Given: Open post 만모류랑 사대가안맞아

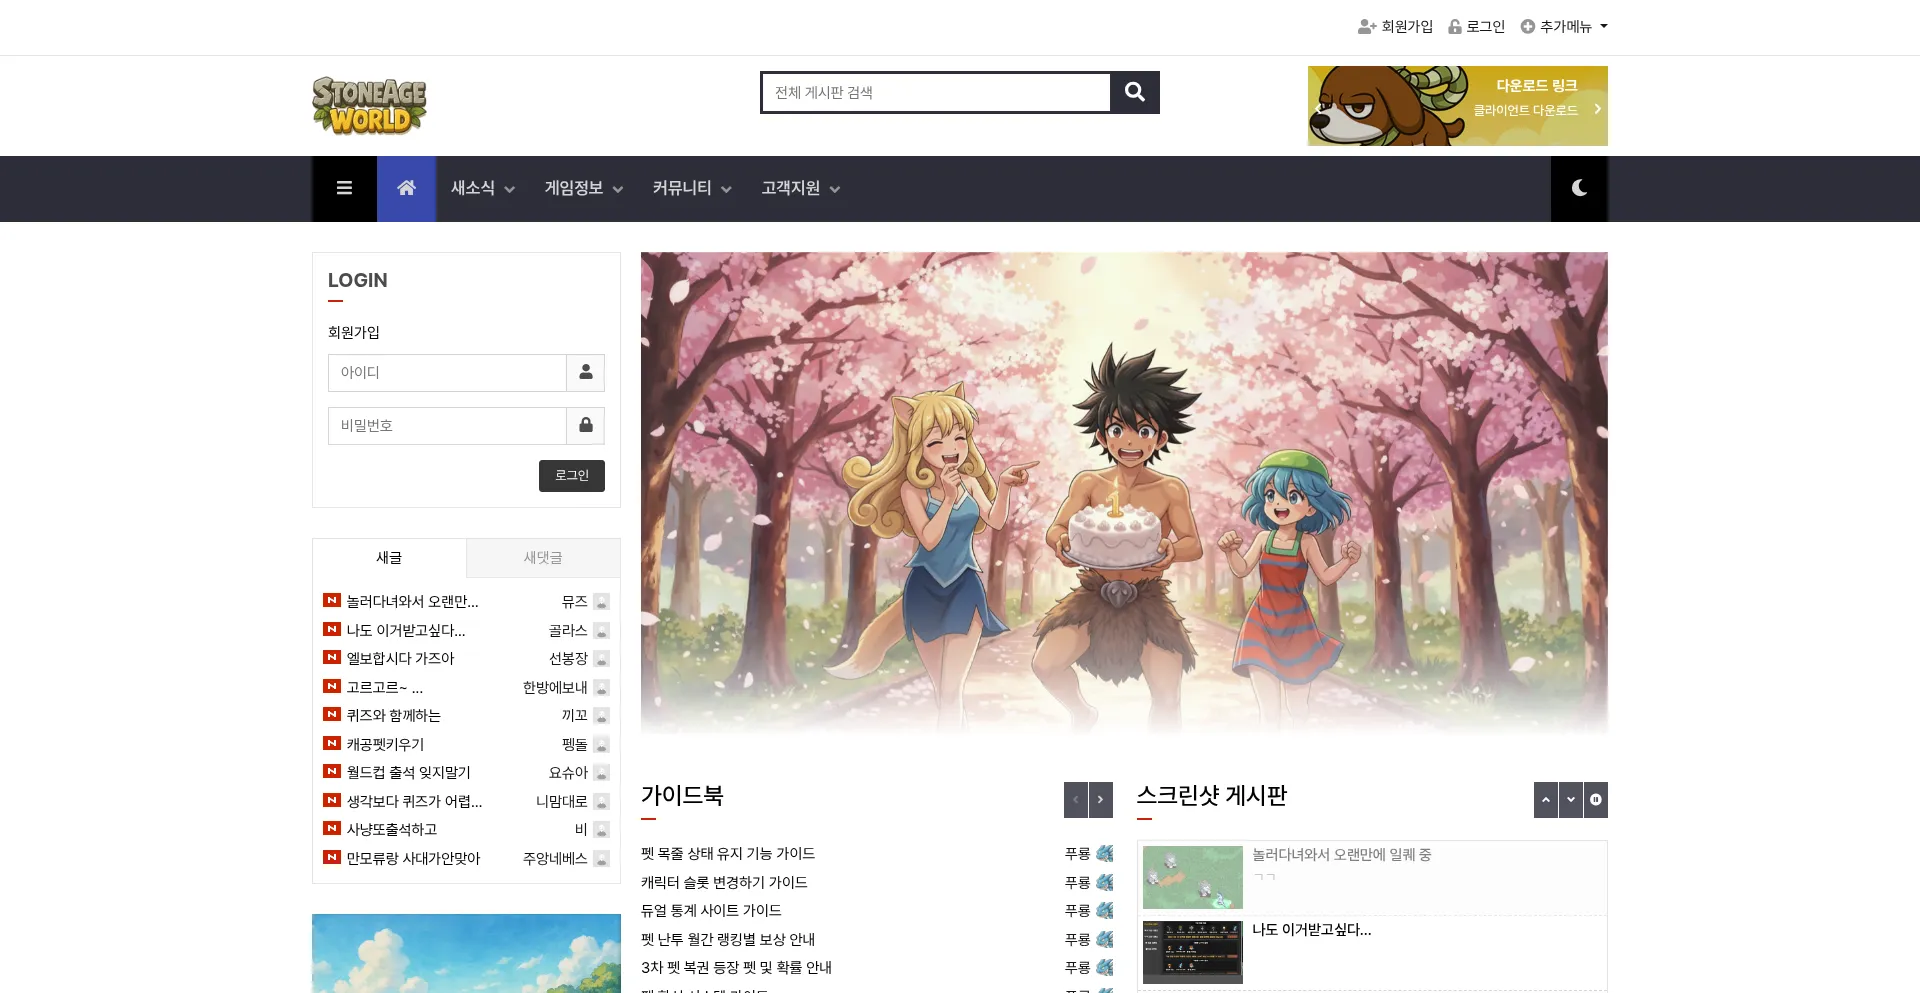Looking at the screenshot, I should coord(413,859).
